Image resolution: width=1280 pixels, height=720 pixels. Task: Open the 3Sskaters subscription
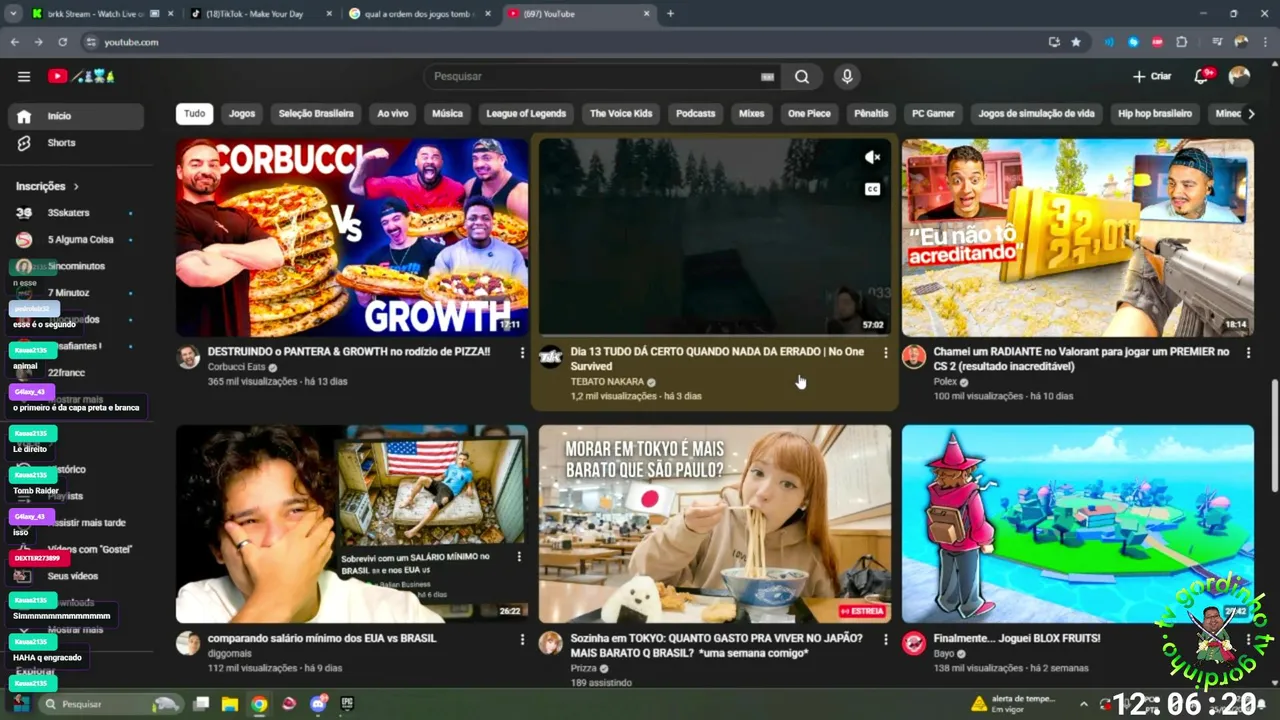click(76, 213)
